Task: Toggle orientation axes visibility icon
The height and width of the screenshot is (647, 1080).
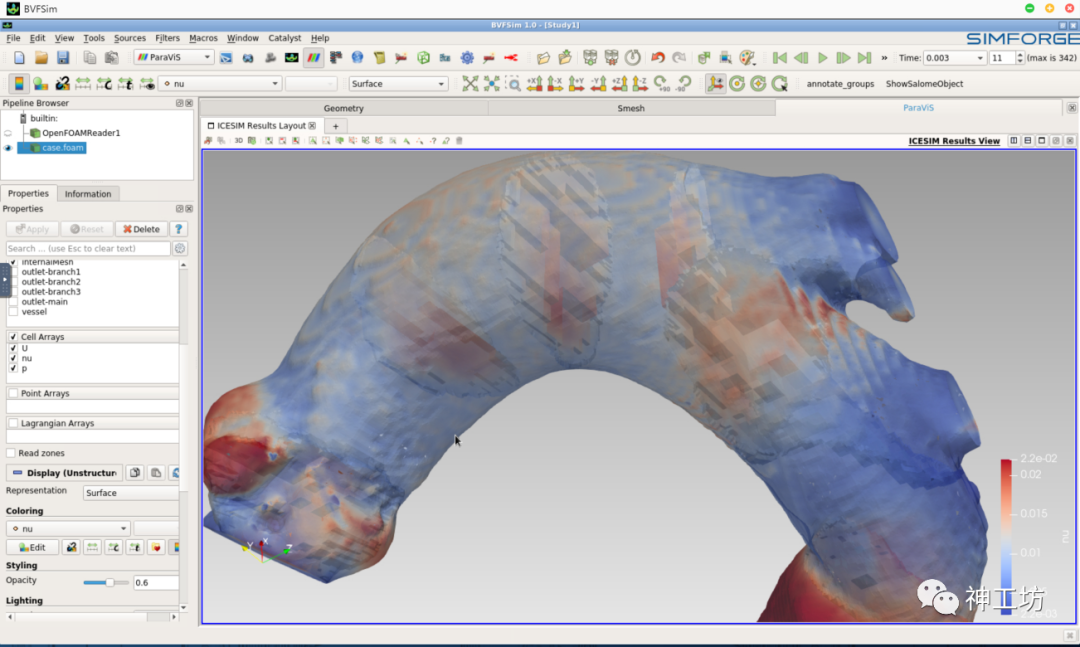Action: click(716, 83)
